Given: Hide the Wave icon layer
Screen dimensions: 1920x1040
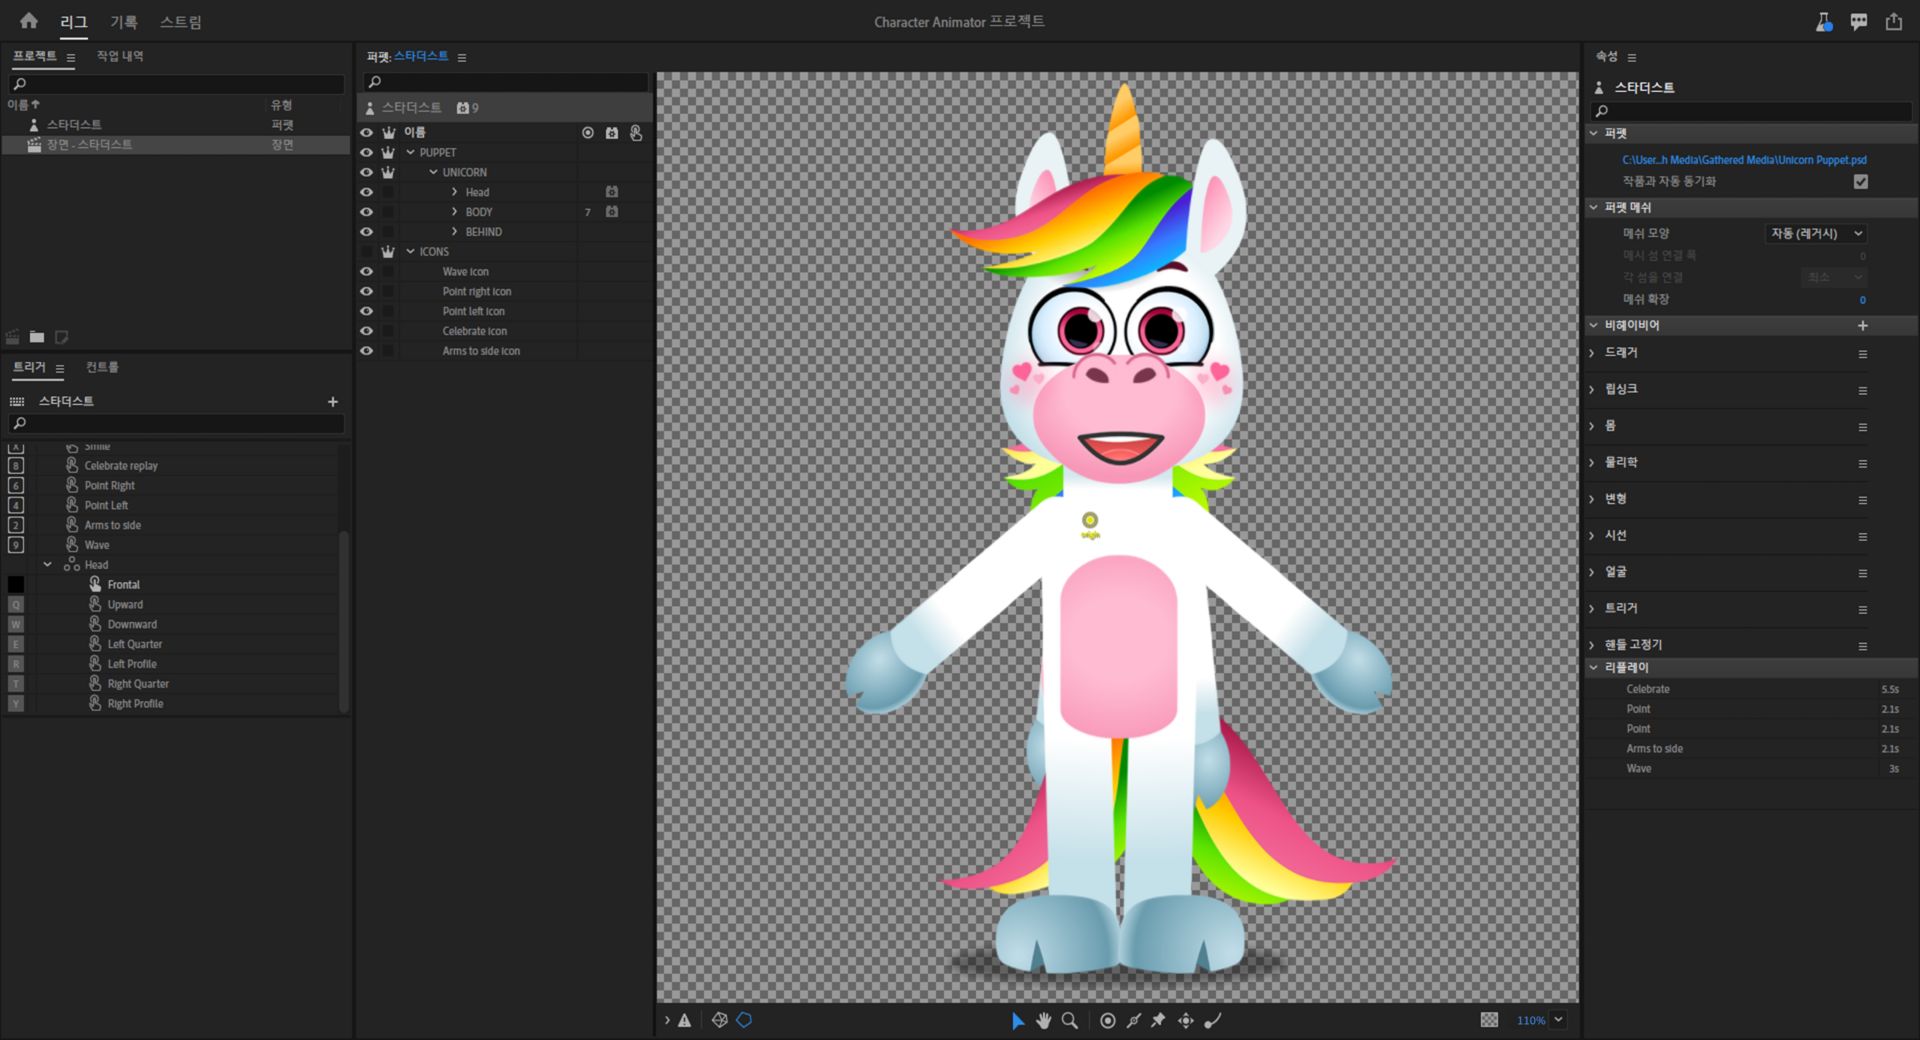Looking at the screenshot, I should pos(366,272).
